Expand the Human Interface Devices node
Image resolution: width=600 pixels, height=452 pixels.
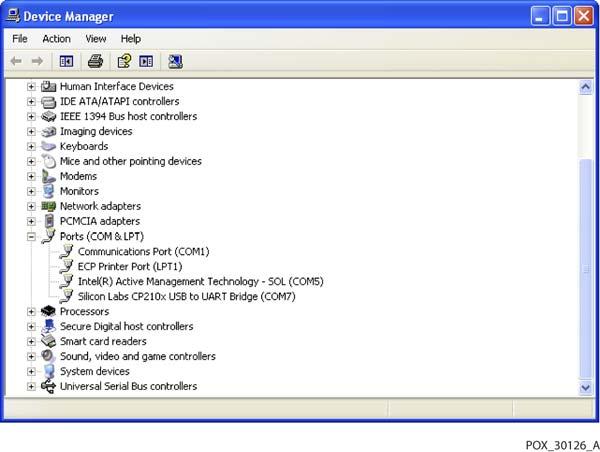click(31, 87)
